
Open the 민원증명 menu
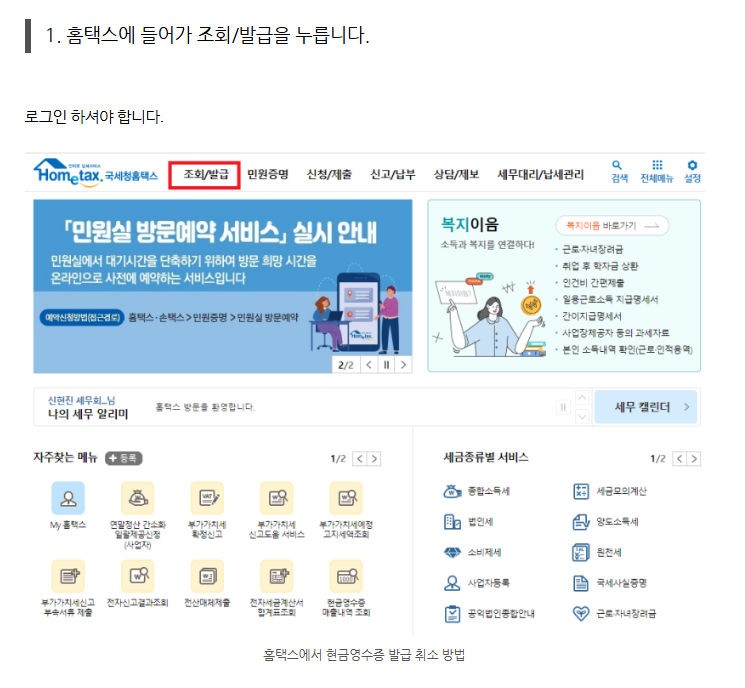coord(268,174)
